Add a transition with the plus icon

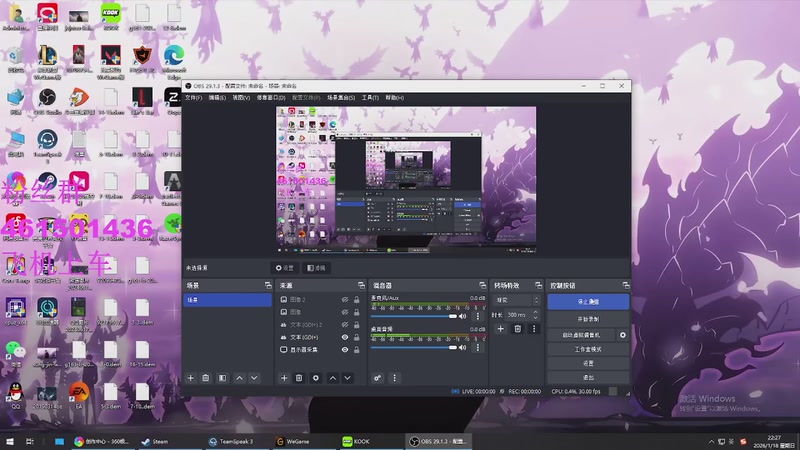[x=501, y=329]
